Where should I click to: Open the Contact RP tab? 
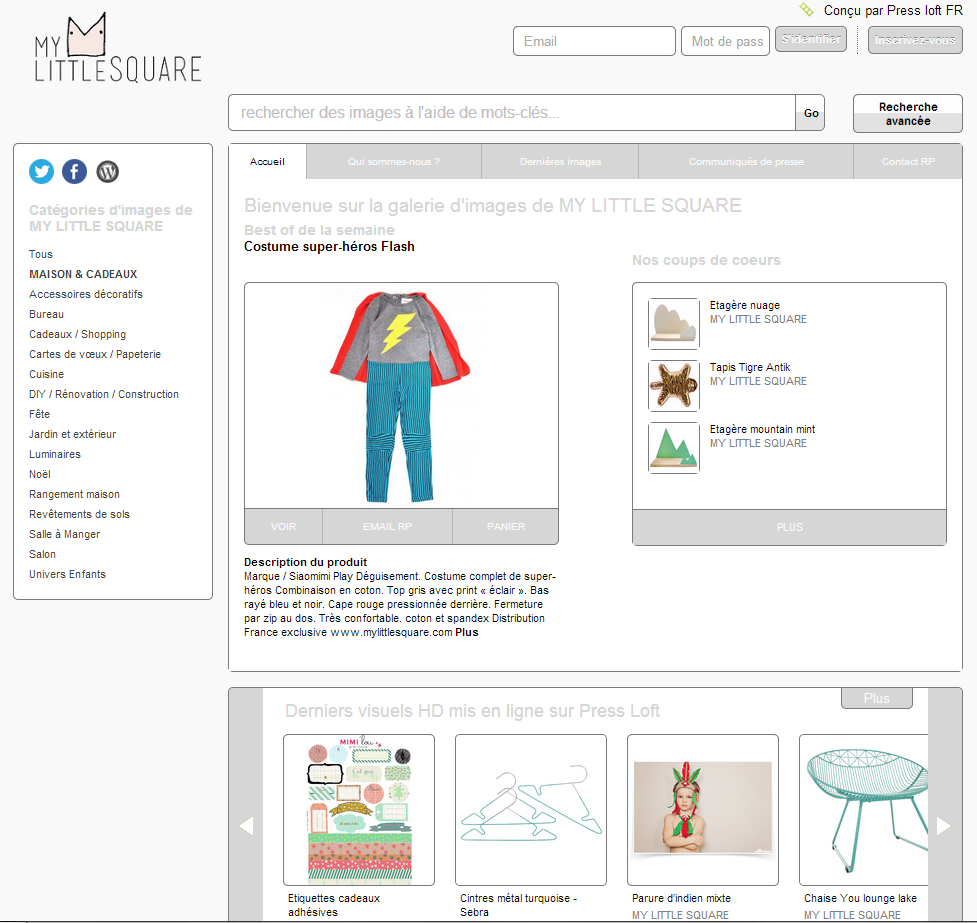tap(908, 161)
